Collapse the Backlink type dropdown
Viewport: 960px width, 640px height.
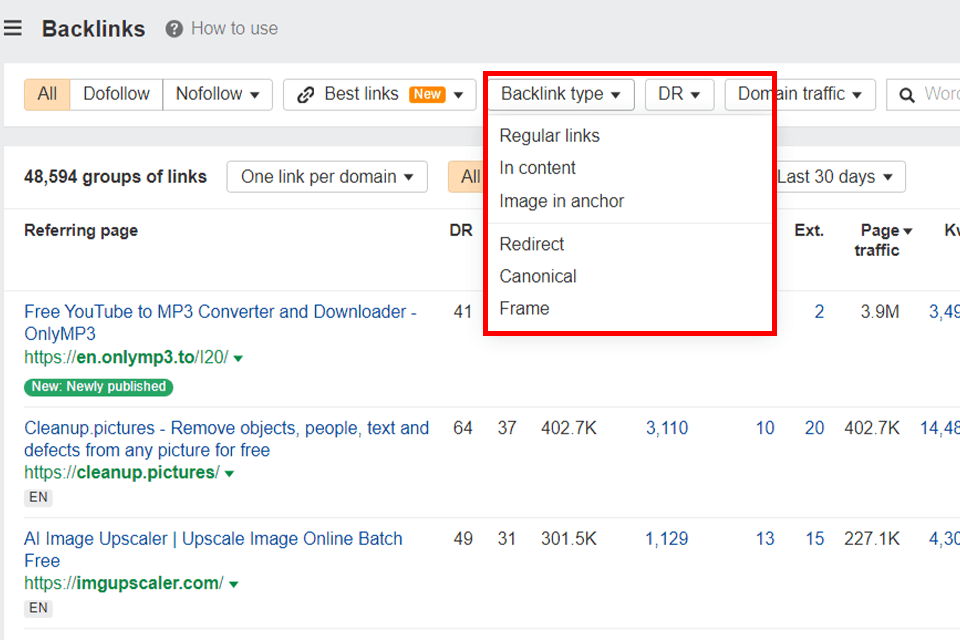560,94
